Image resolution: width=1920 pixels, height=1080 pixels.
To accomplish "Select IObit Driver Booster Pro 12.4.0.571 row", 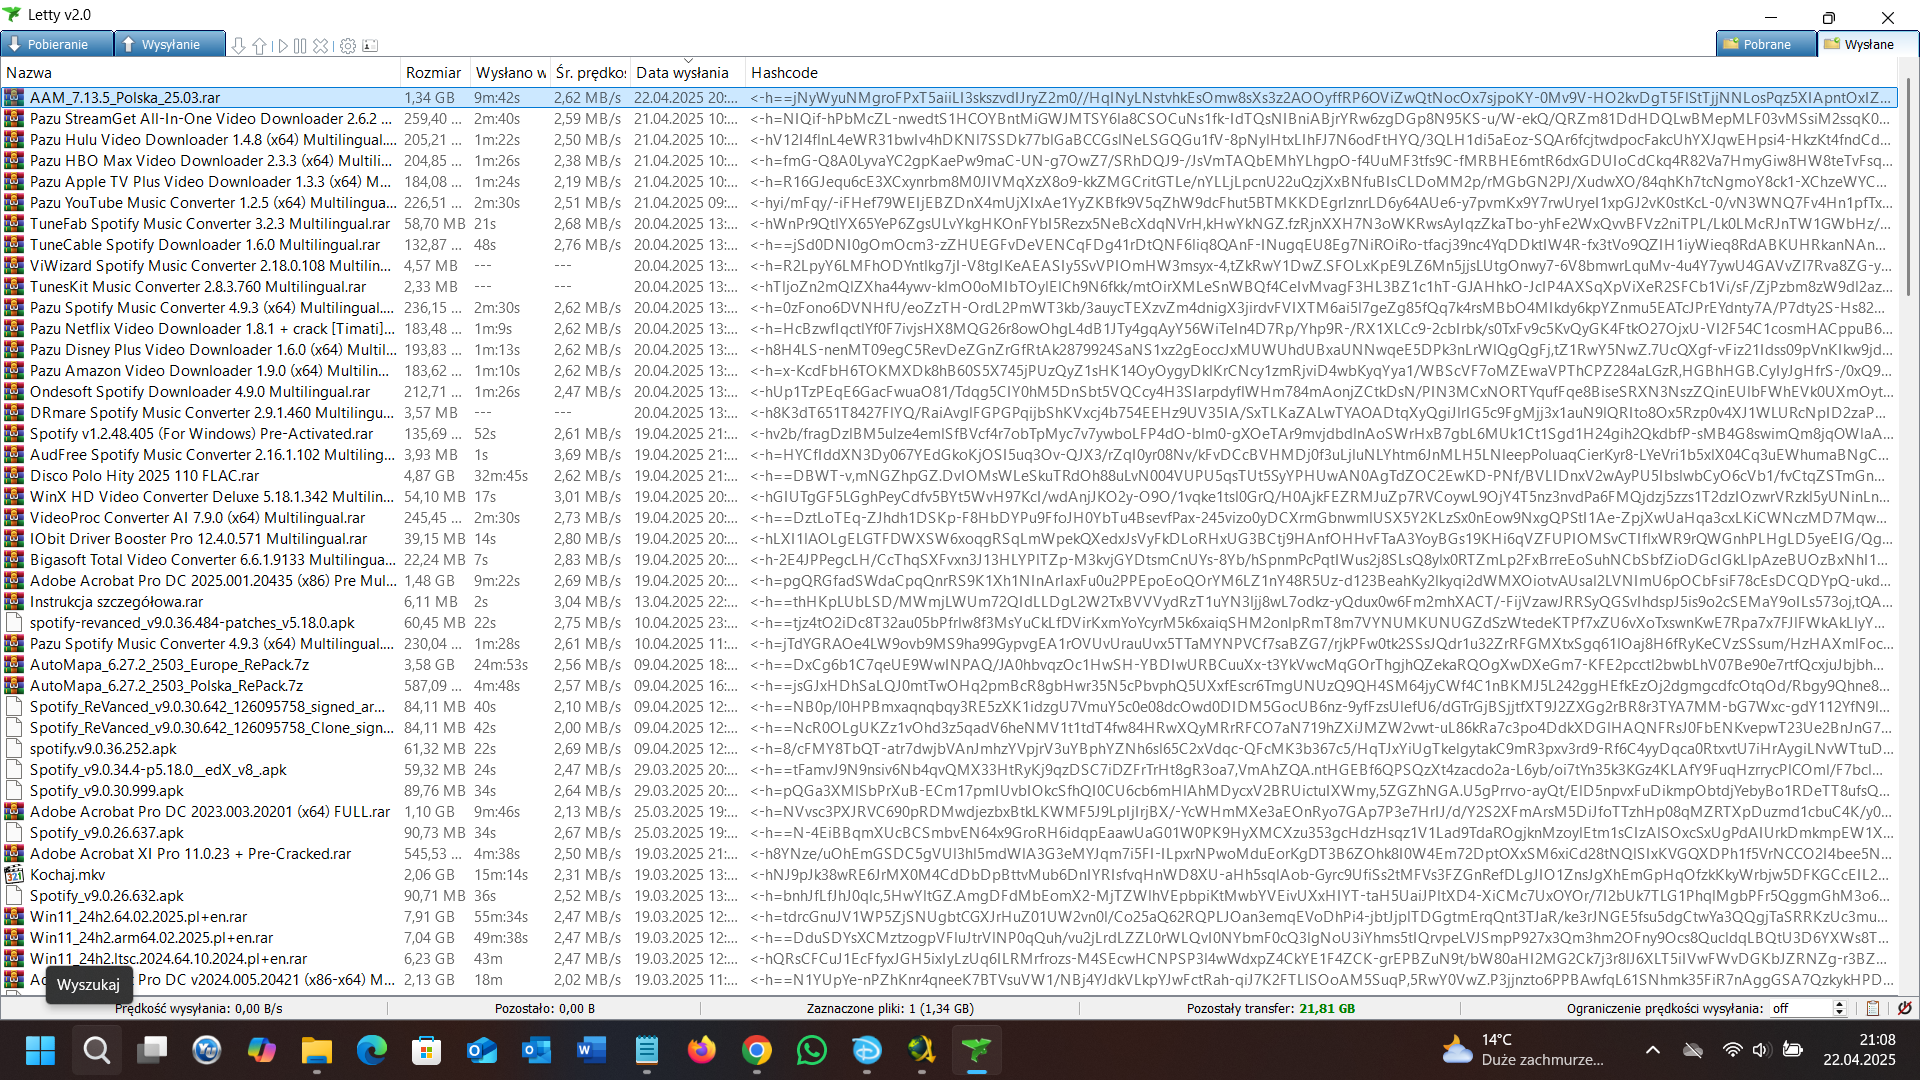I will (x=949, y=539).
